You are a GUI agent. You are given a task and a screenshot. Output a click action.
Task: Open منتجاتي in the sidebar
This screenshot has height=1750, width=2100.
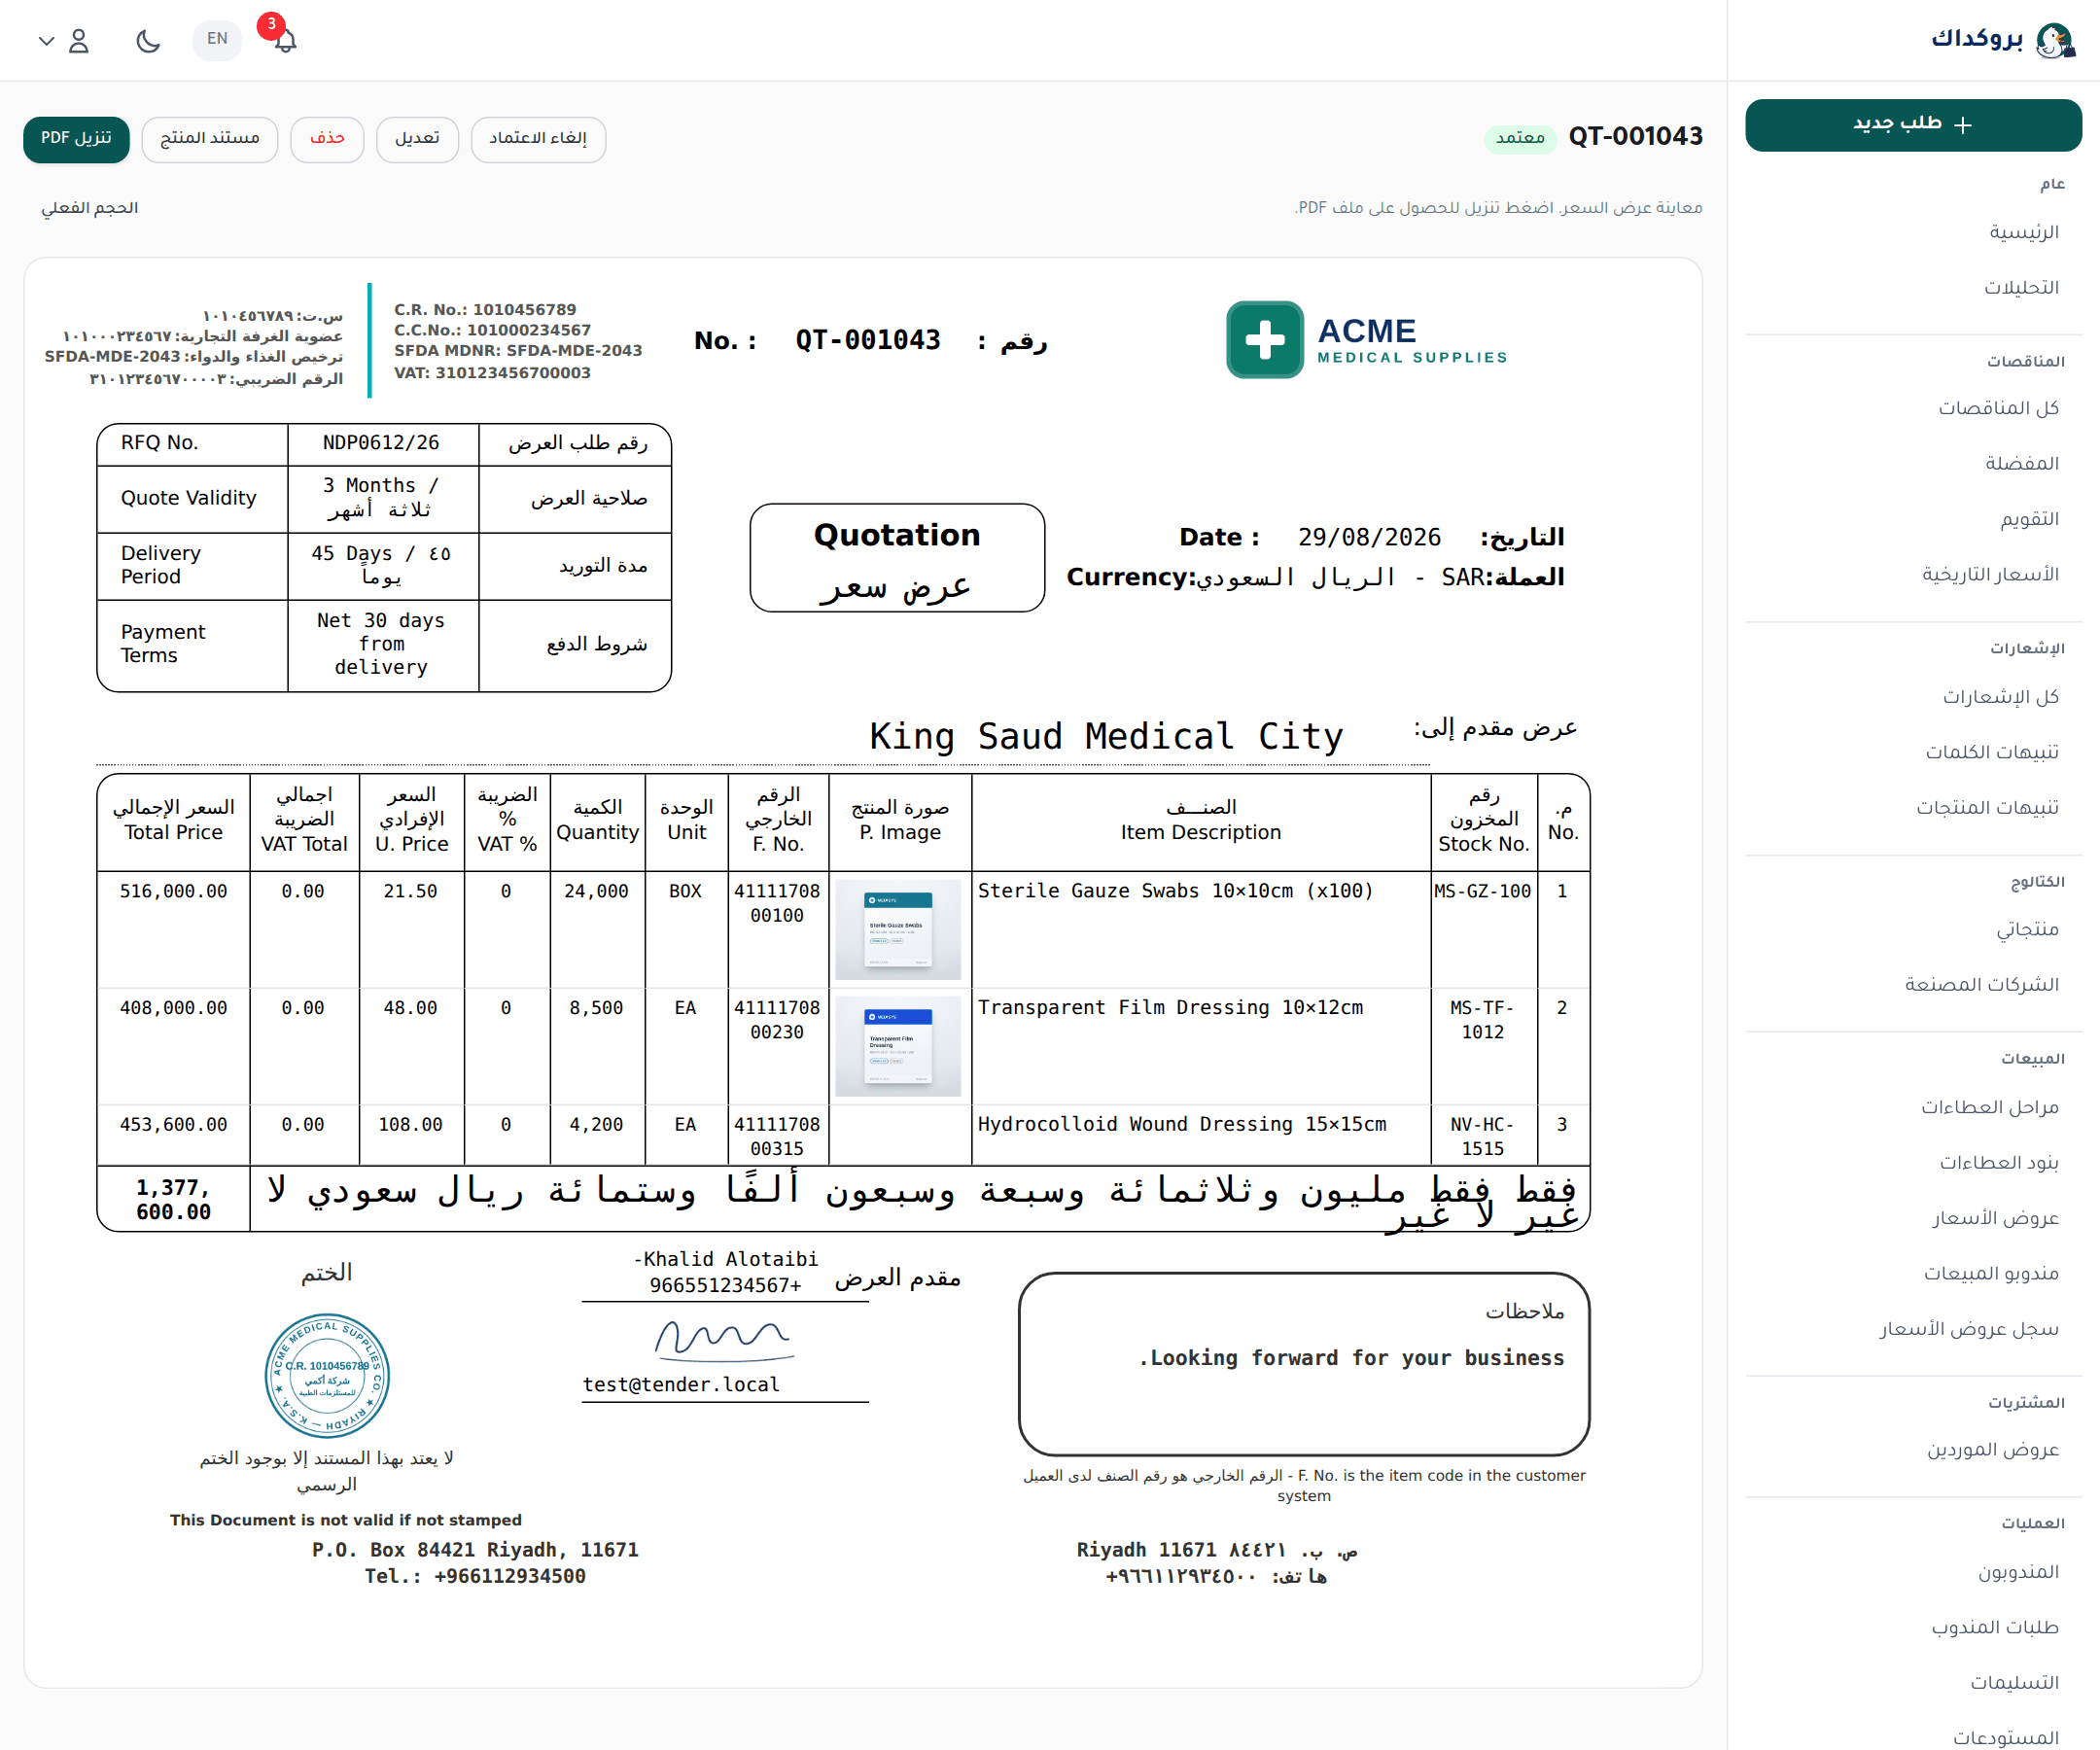[x=2027, y=929]
